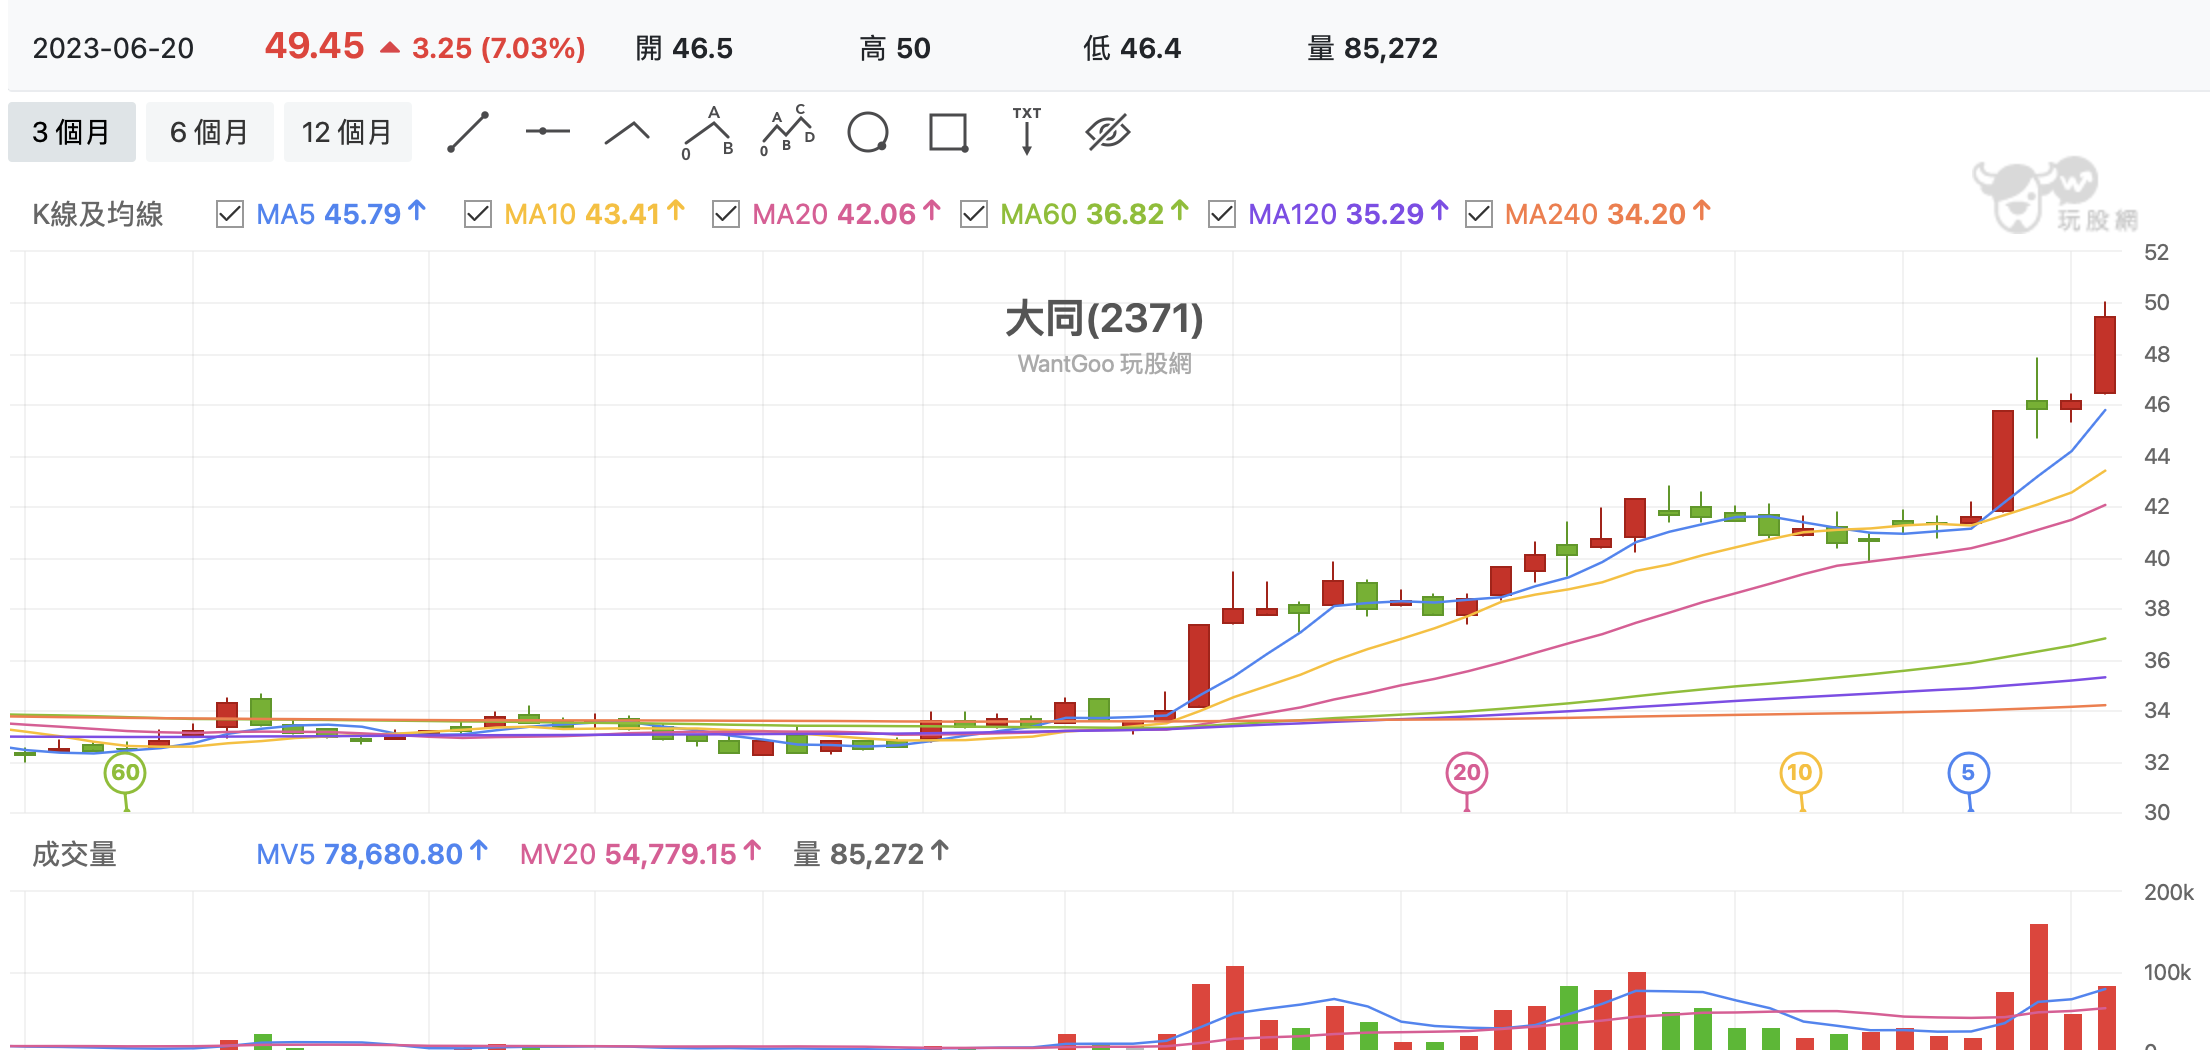The width and height of the screenshot is (2210, 1050).
Task: Select the trend line drawing tool
Action: [468, 132]
